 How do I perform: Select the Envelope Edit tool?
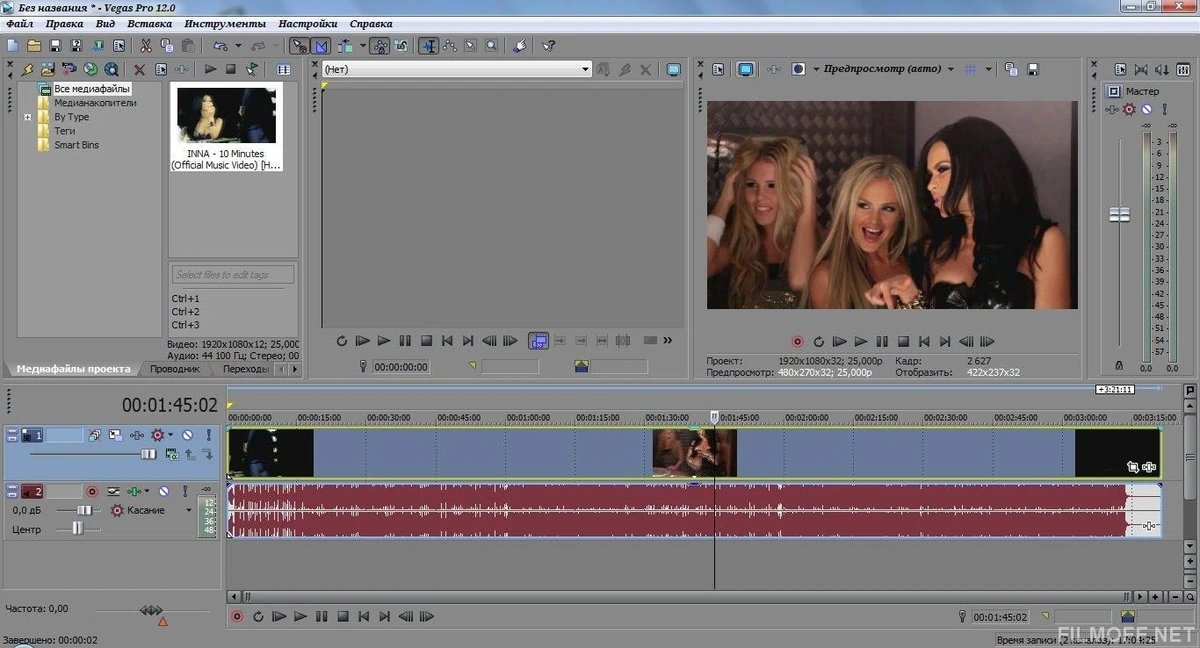tap(449, 45)
